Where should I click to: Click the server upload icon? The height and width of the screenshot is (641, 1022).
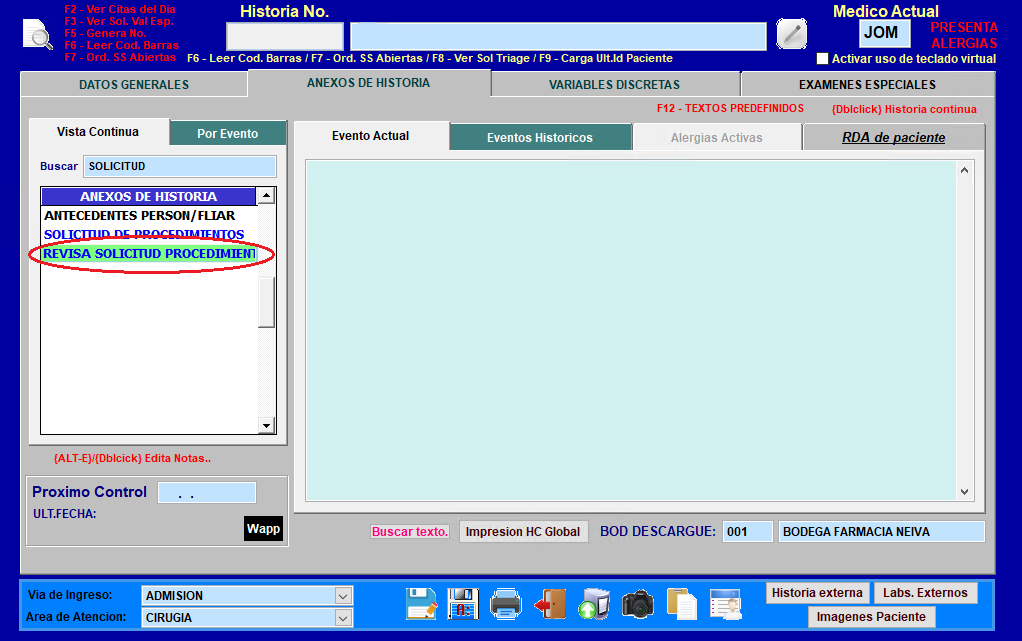tap(594, 603)
